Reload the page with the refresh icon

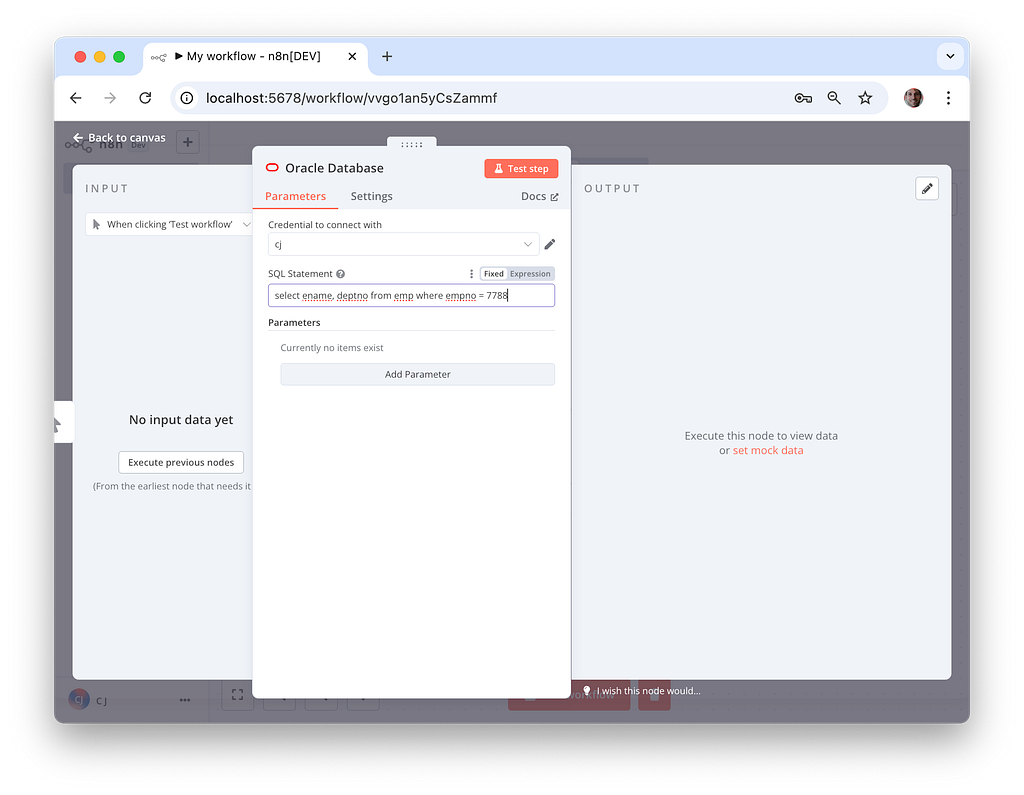[x=145, y=98]
